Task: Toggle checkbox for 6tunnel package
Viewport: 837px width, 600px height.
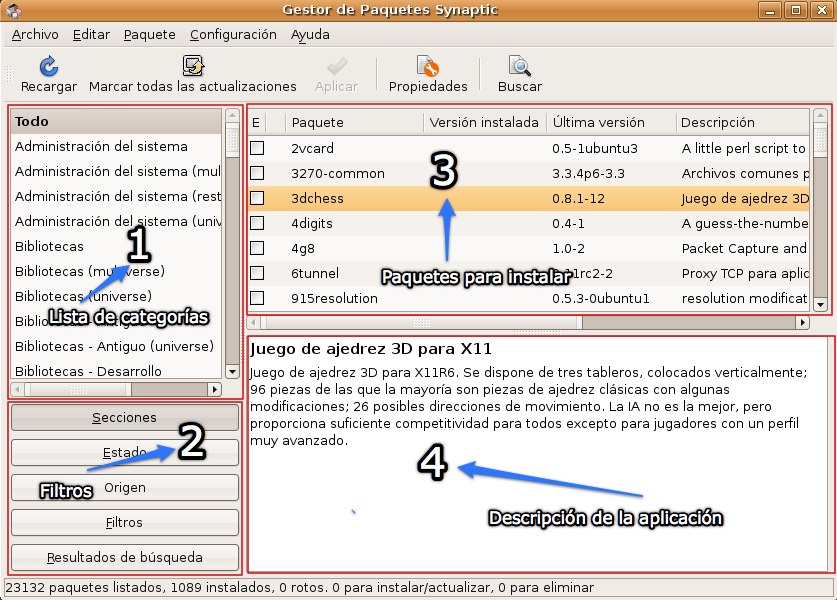Action: (257, 273)
